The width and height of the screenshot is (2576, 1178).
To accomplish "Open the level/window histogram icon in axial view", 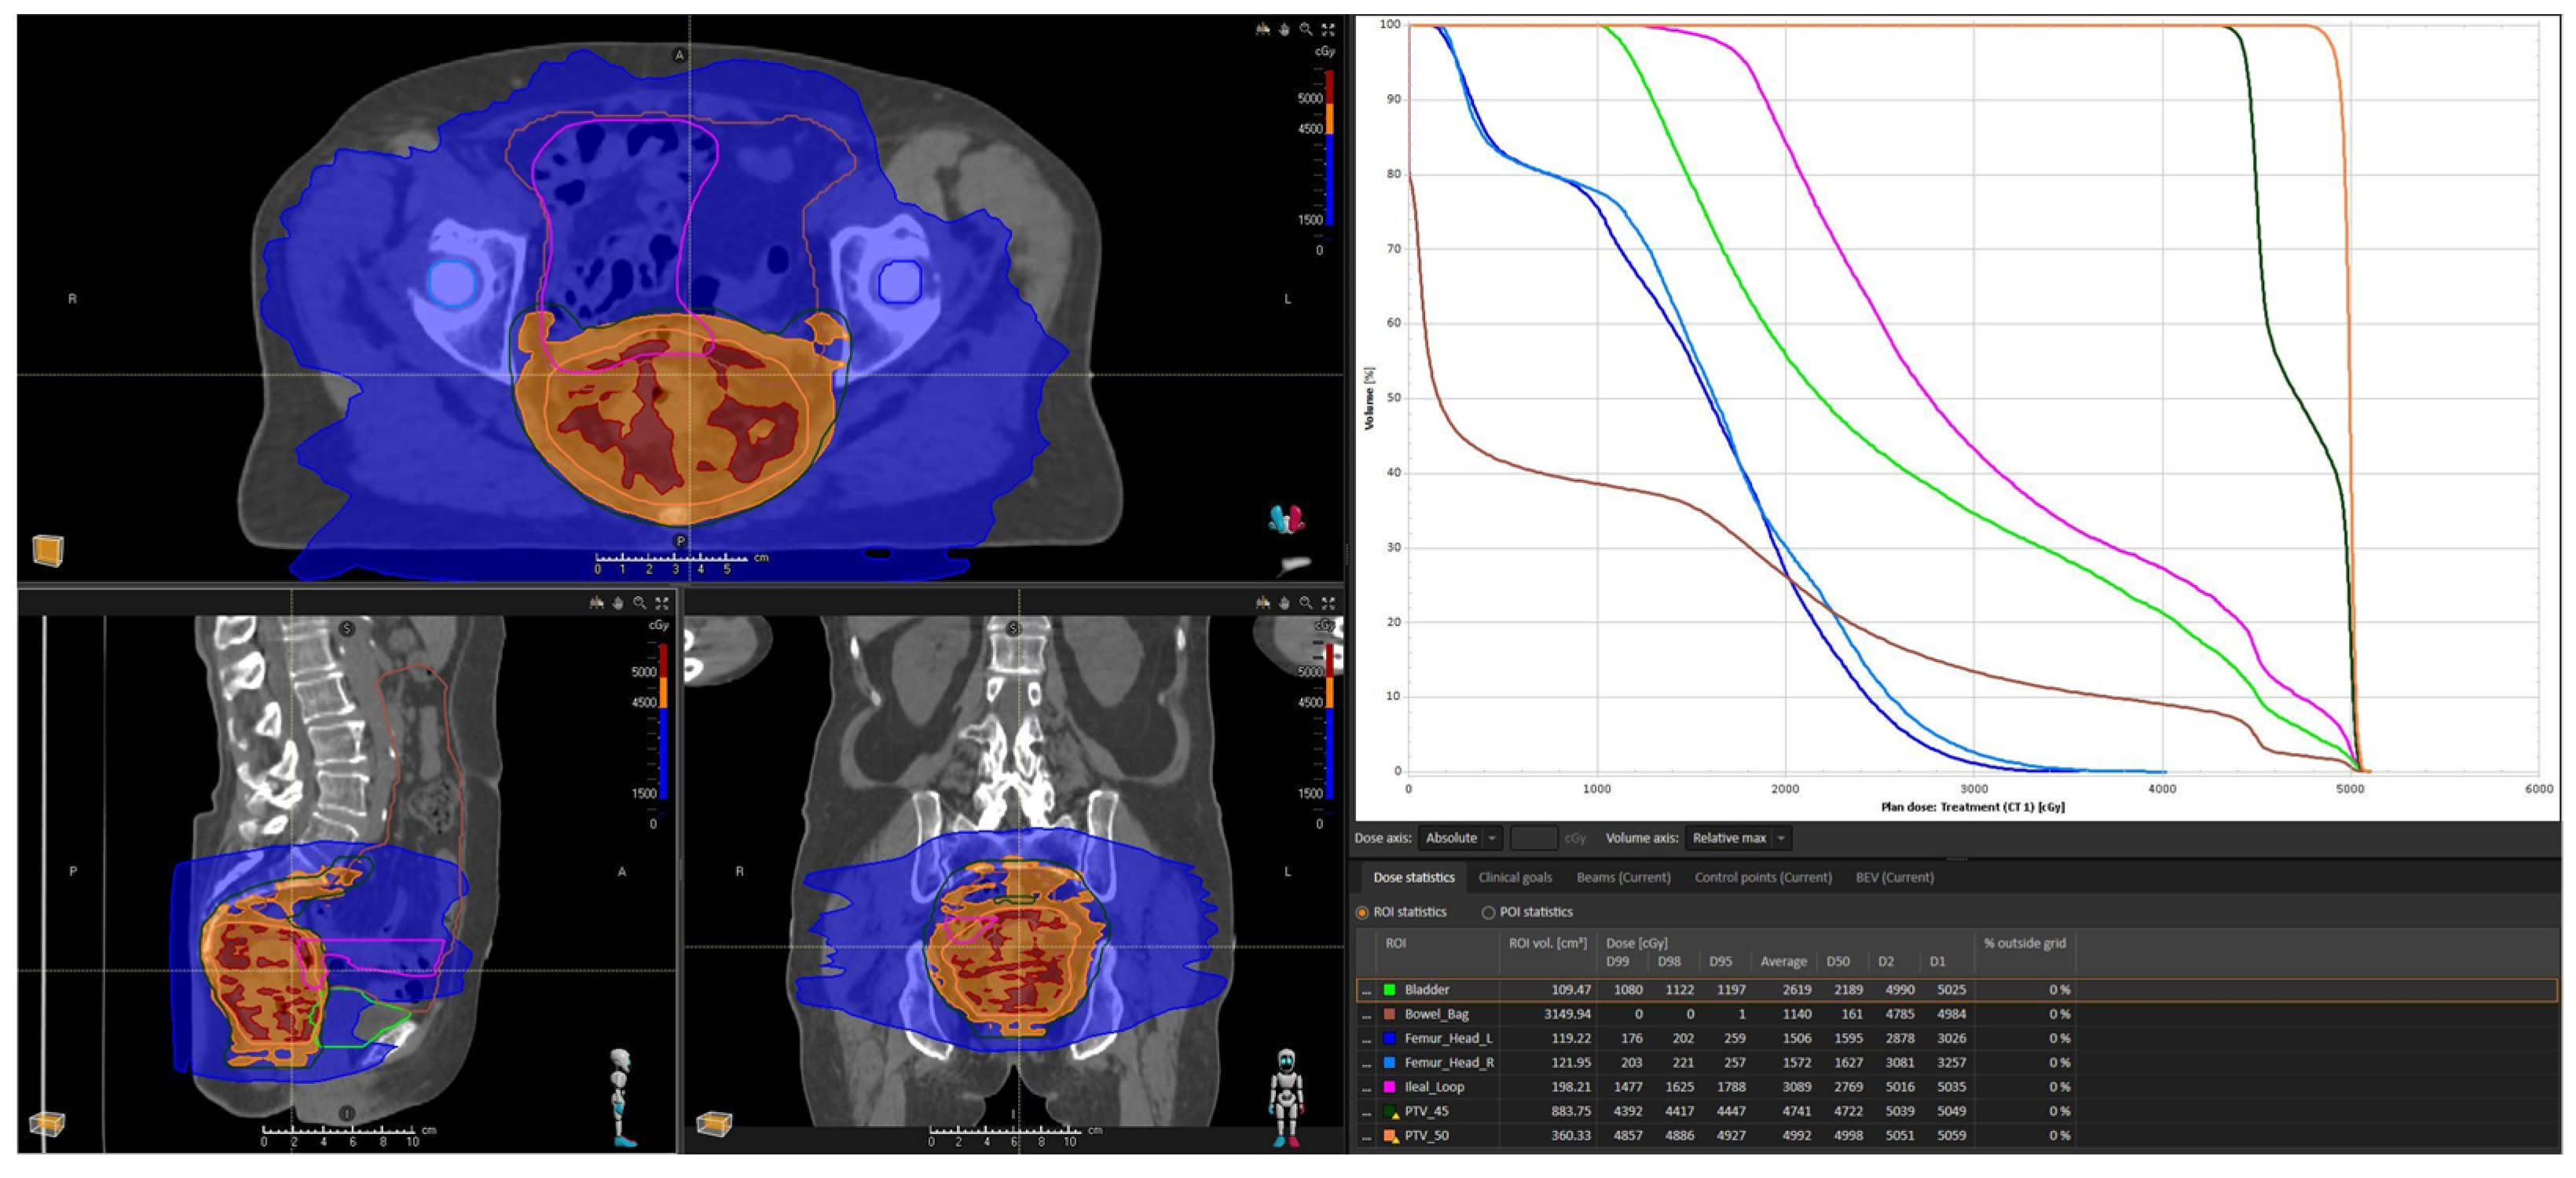I will 1262,29.
